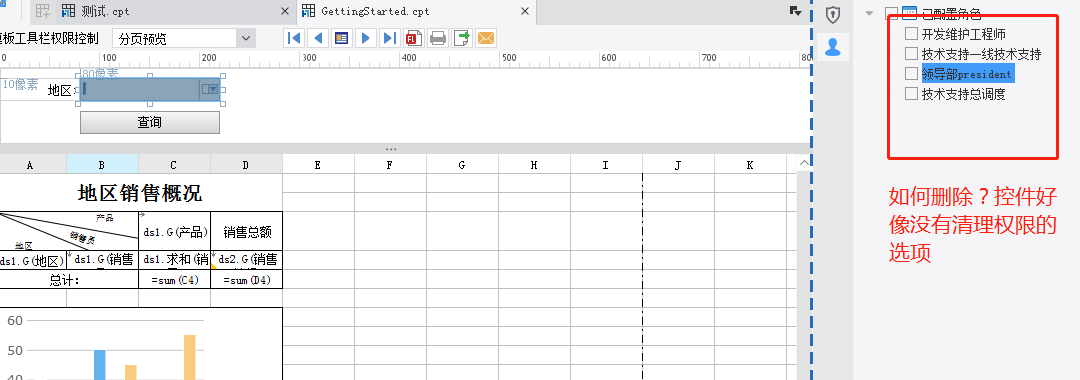Select the ds2.G(销售 cell

[247, 260]
